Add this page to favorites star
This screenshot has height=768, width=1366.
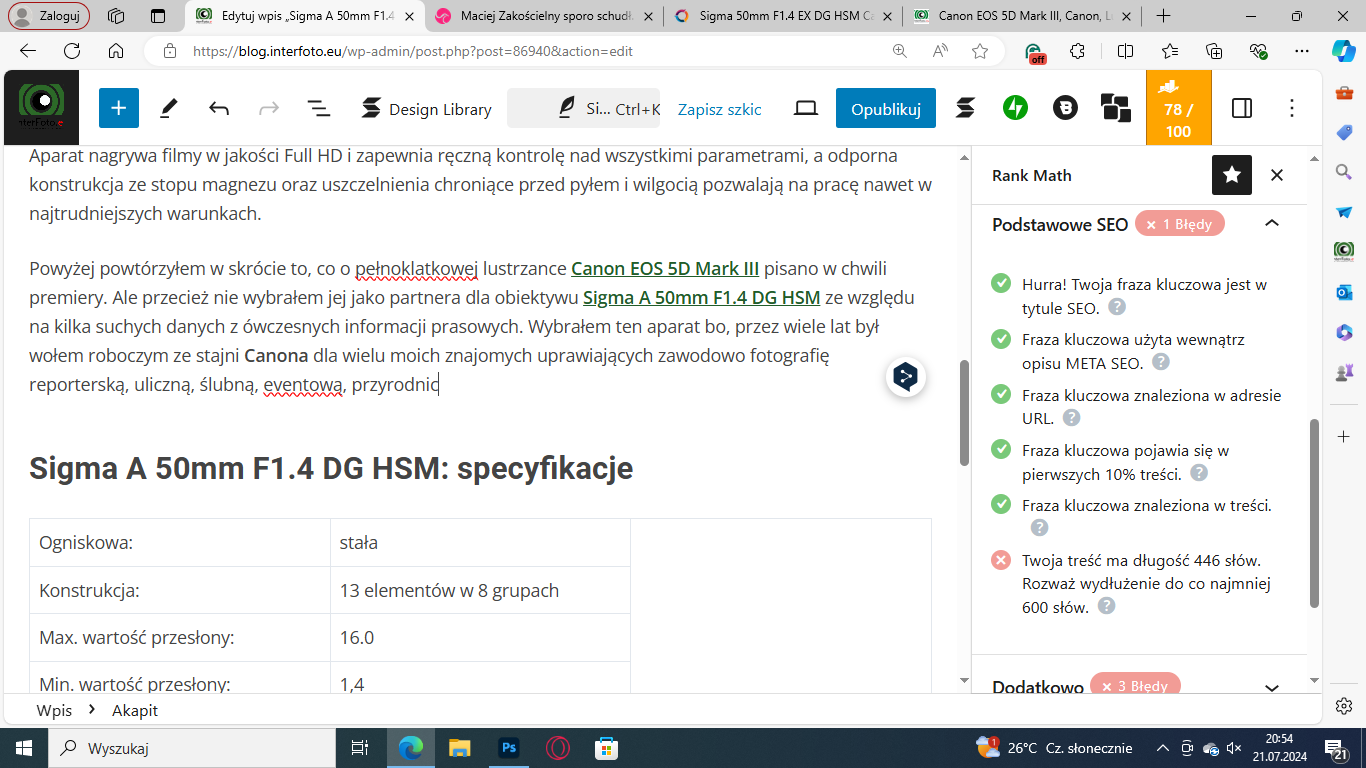(980, 51)
